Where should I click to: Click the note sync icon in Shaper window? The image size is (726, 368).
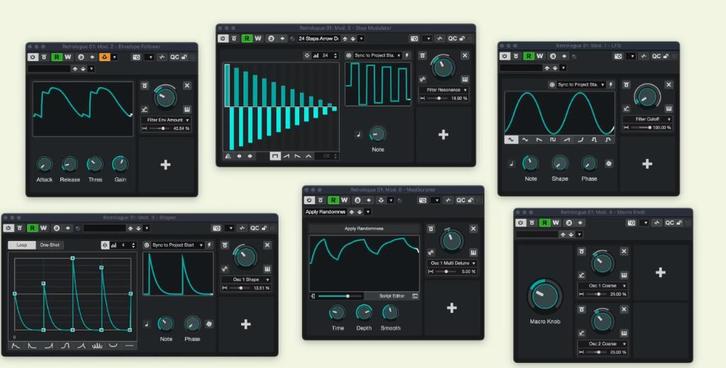[147, 324]
